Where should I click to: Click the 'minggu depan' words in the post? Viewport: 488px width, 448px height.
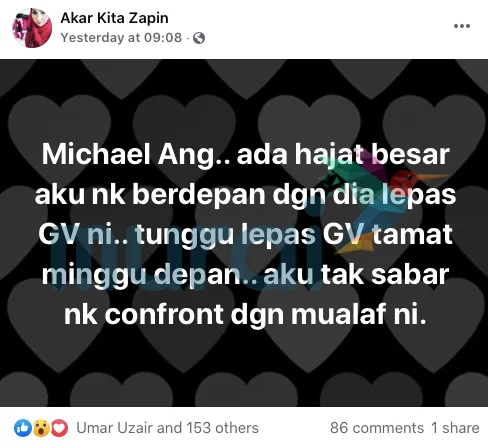142,276
